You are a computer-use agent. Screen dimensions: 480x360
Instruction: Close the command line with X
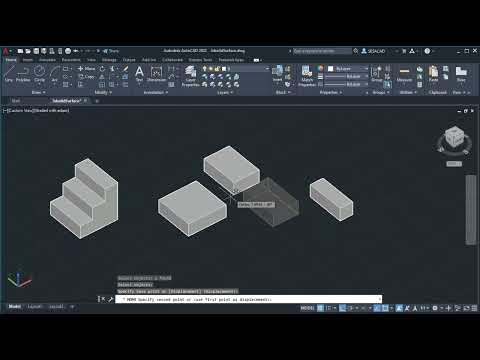[103, 299]
